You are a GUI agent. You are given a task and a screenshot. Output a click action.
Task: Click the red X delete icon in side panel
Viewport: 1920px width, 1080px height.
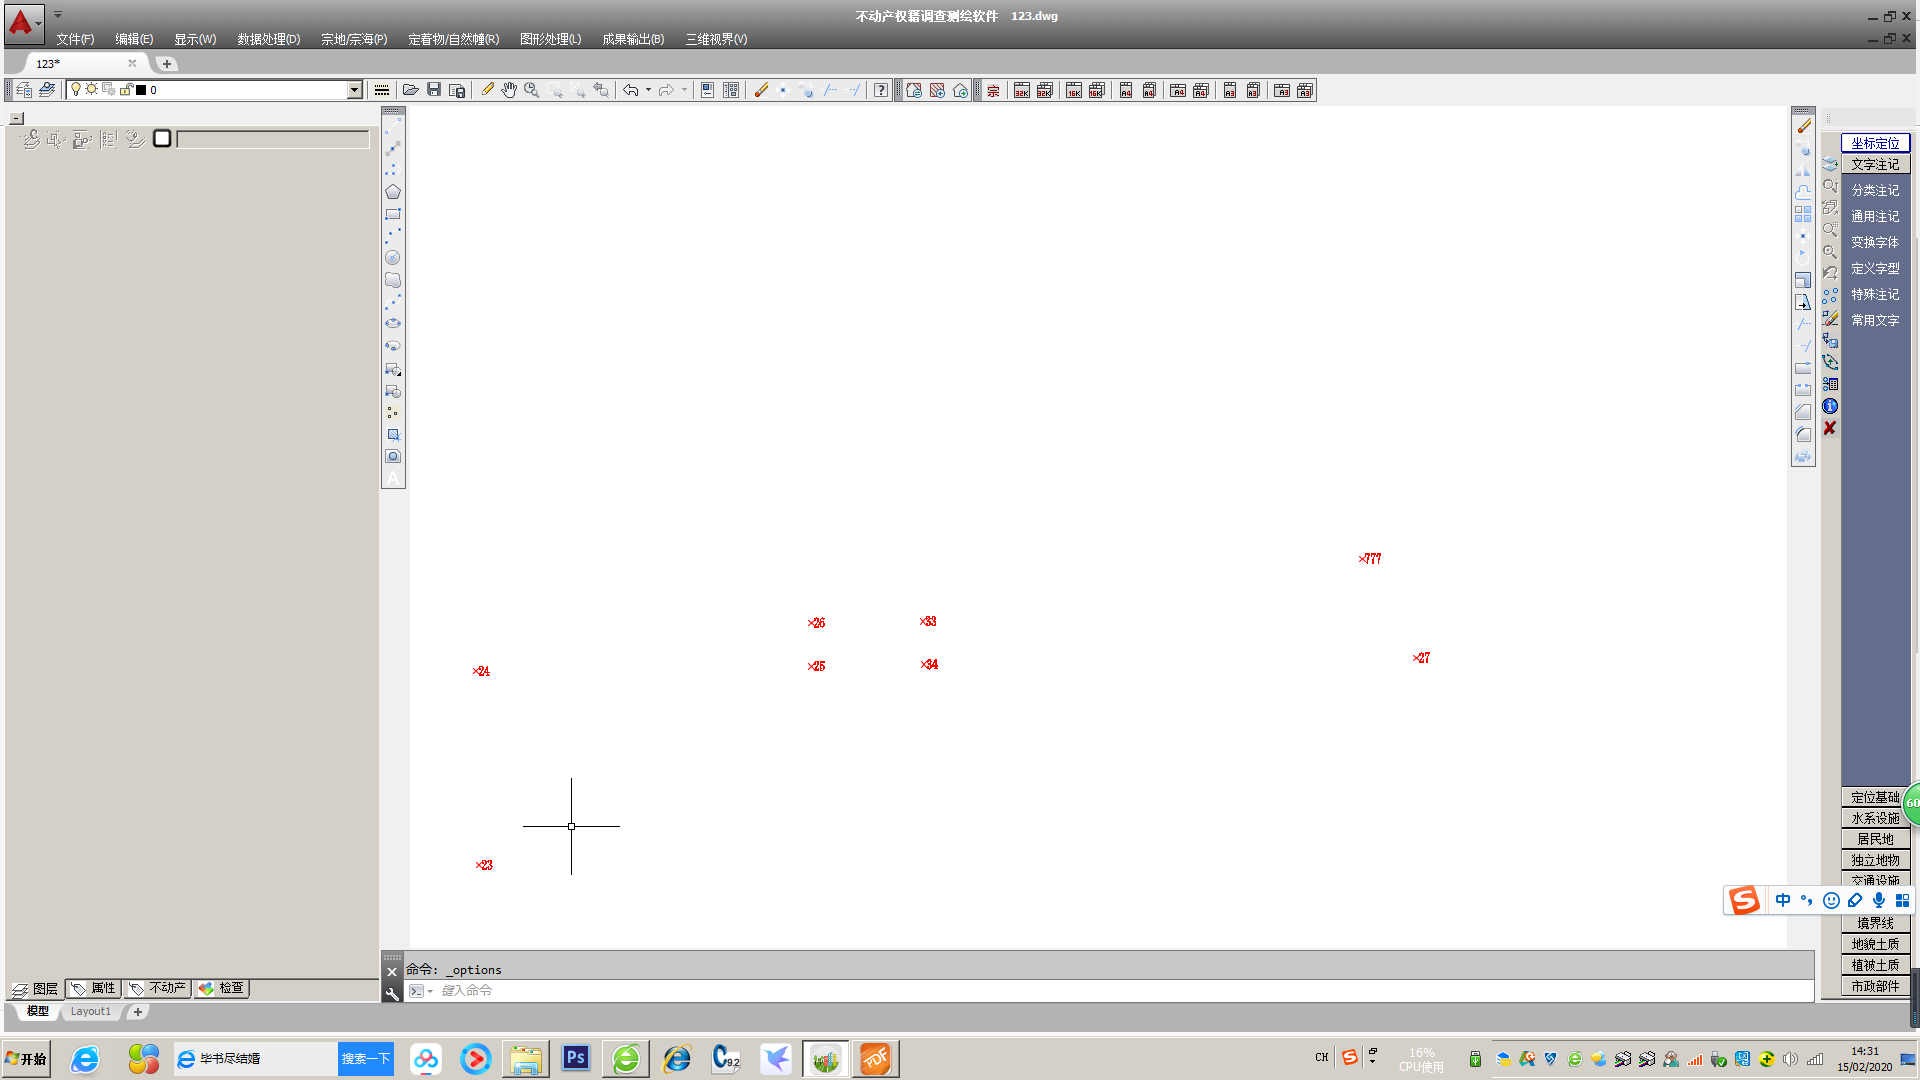click(1830, 428)
